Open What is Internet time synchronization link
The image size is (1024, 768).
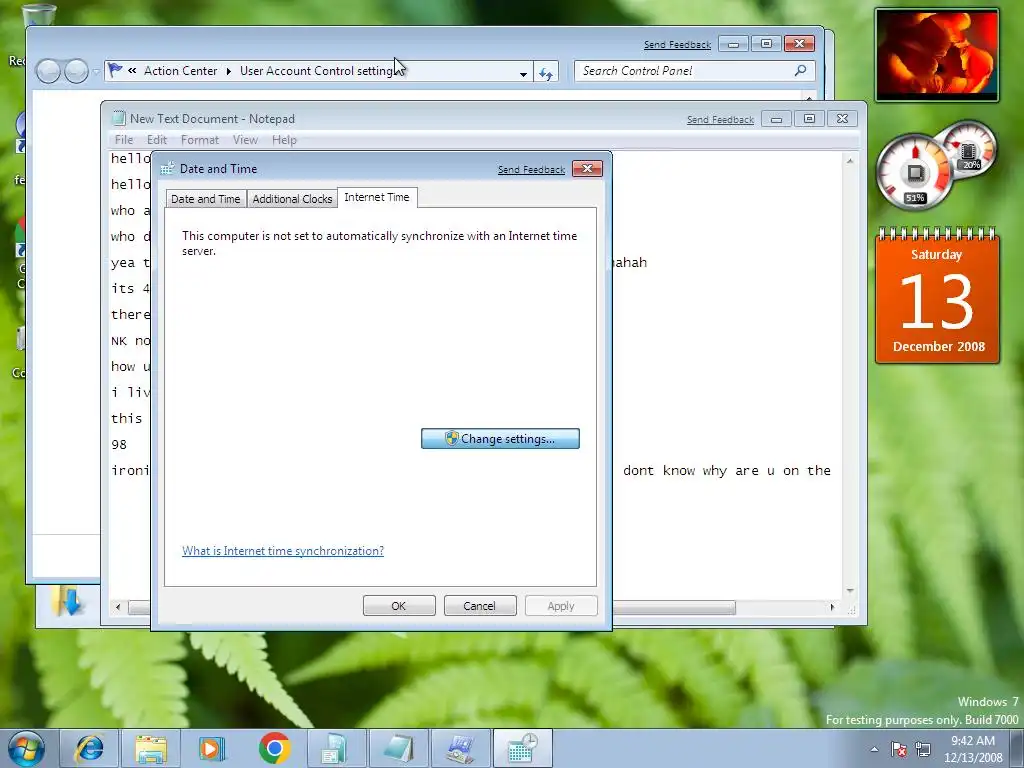[x=283, y=551]
